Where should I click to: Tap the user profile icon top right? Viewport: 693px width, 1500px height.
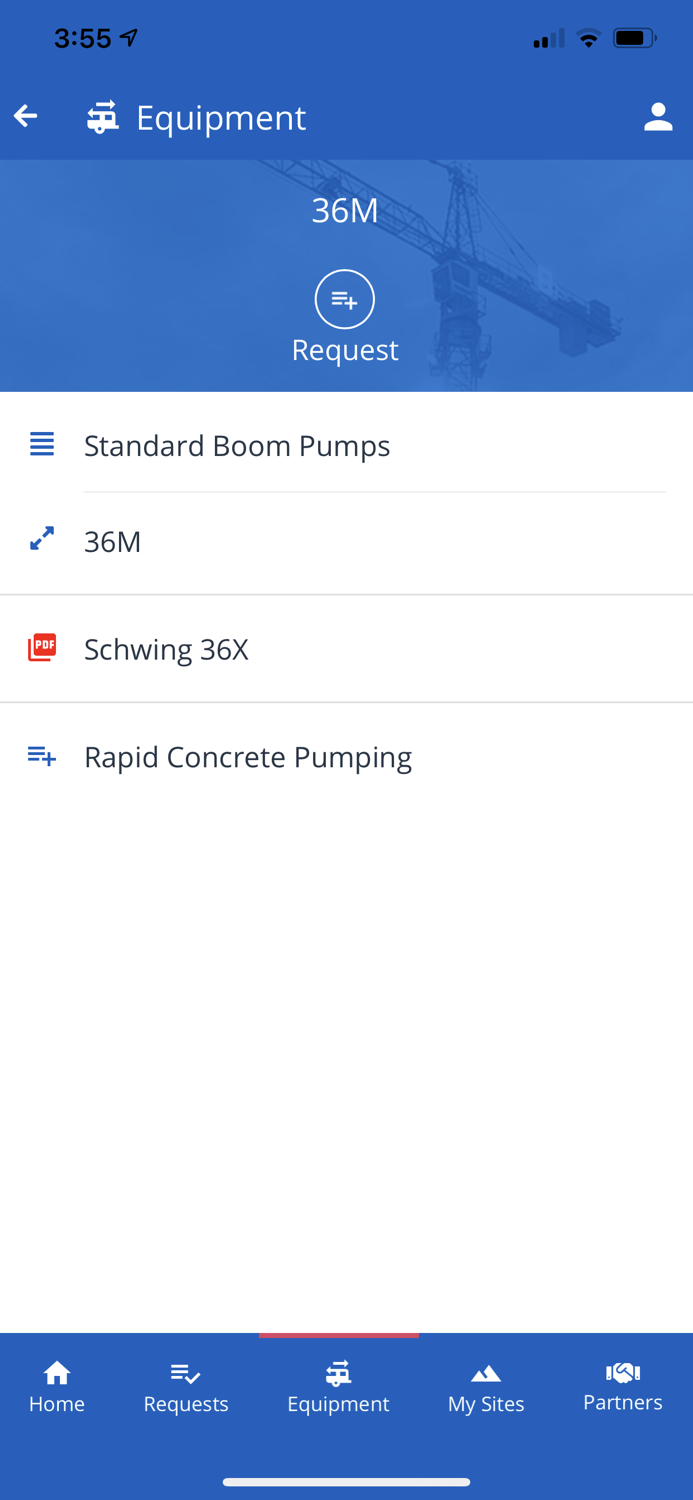(x=659, y=116)
